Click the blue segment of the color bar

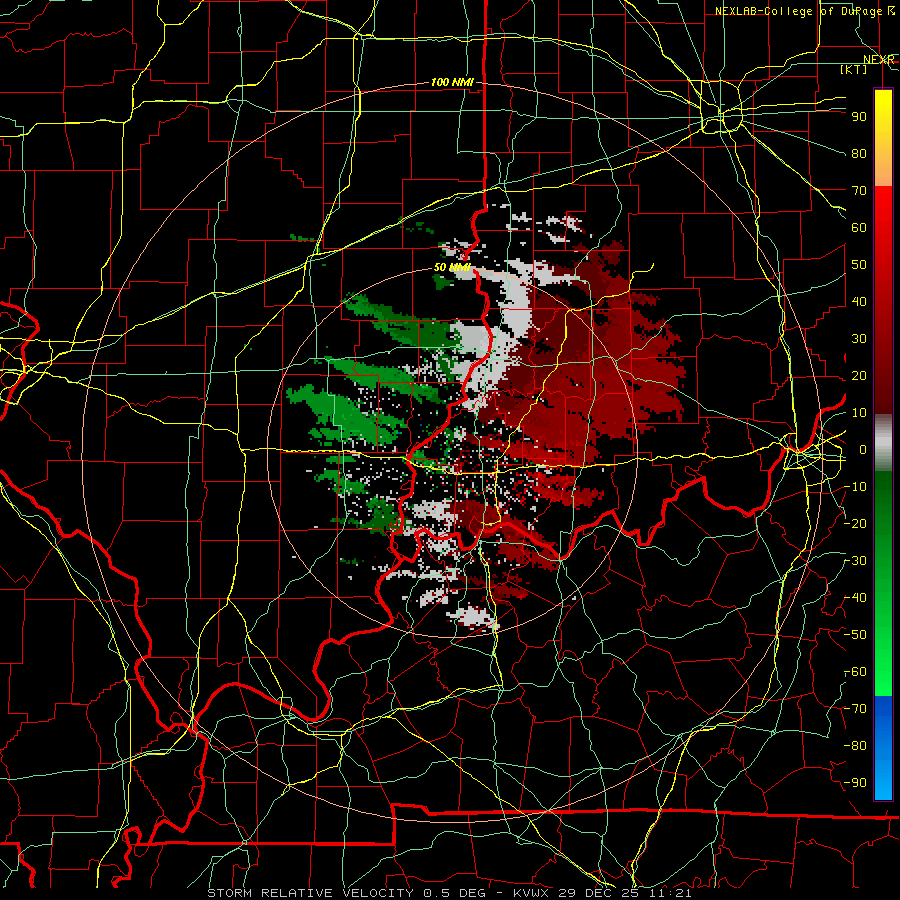pos(883,748)
